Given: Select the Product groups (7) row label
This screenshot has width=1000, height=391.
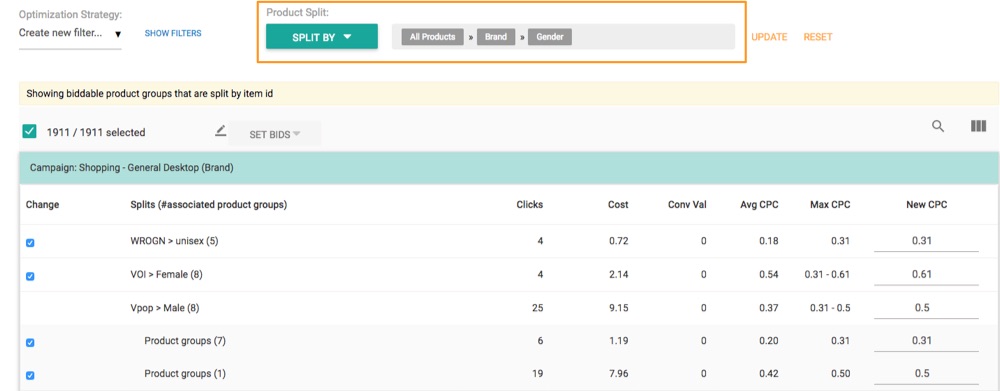Looking at the screenshot, I should point(185,341).
